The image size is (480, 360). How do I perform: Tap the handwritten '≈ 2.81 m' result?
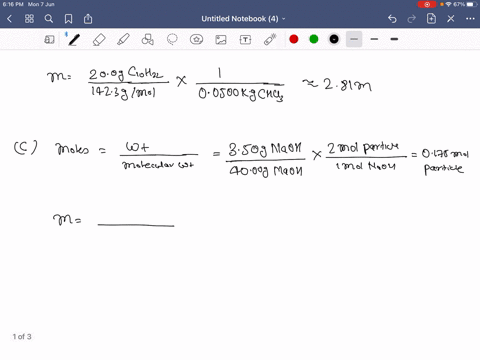337,85
